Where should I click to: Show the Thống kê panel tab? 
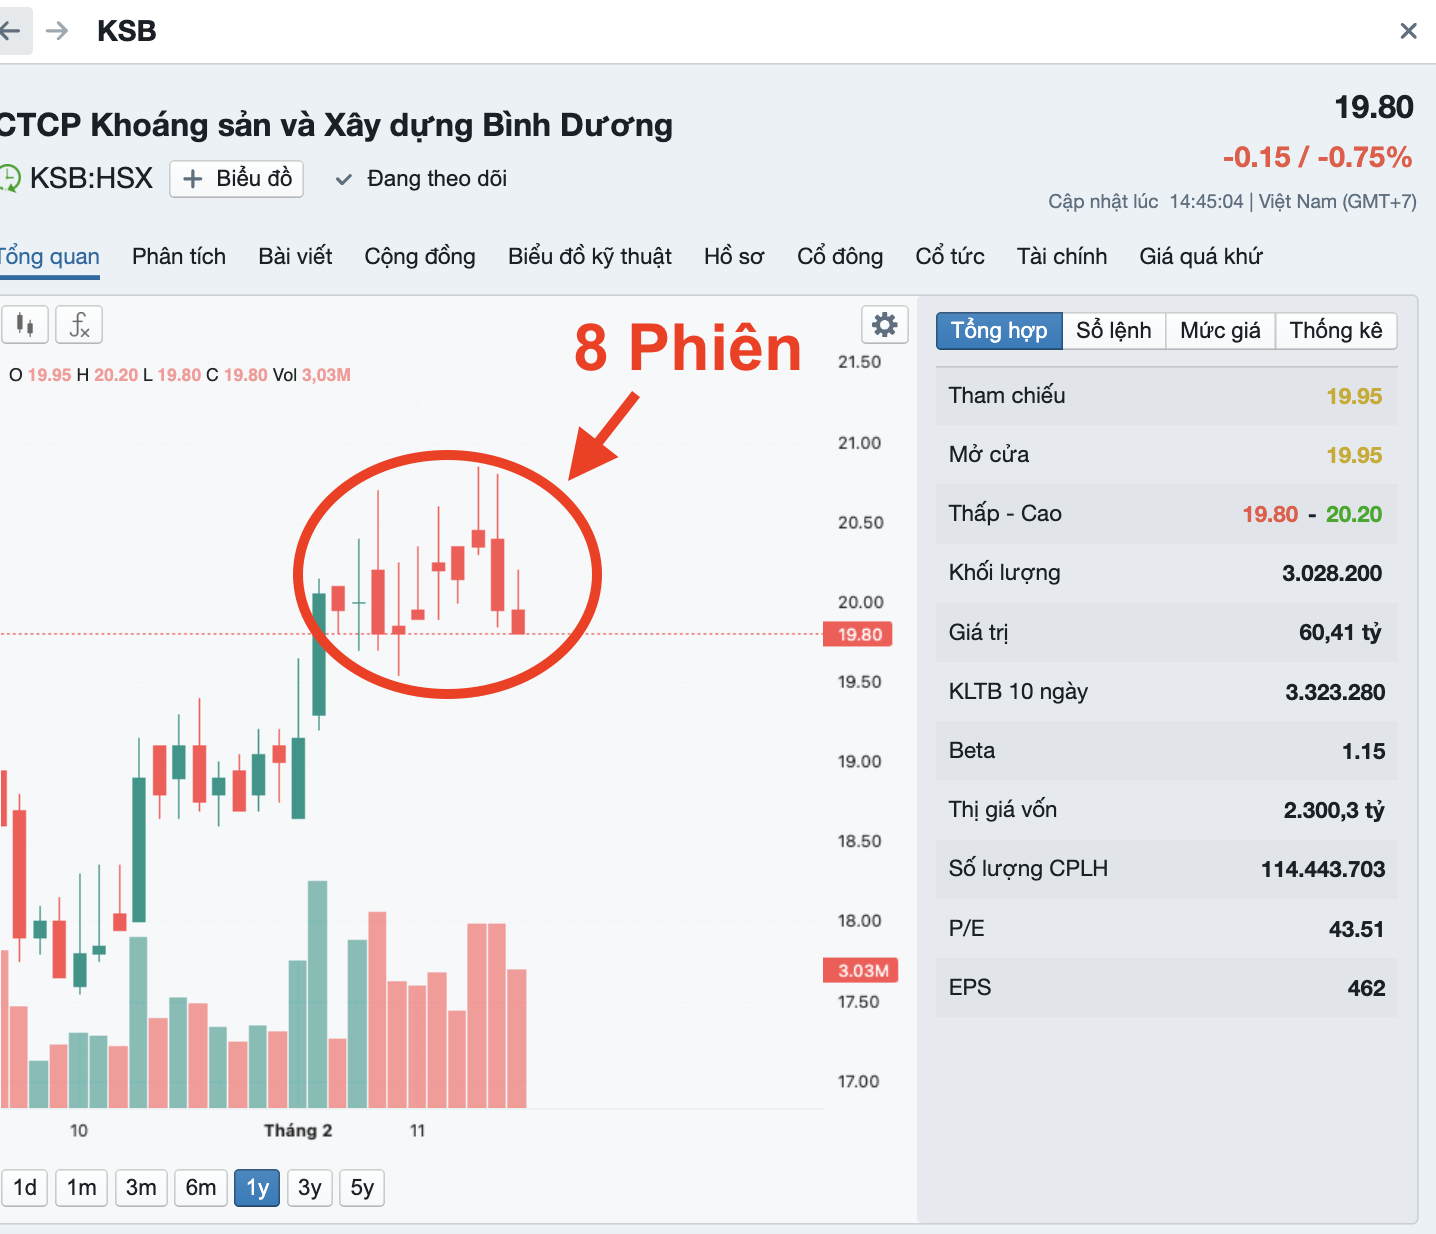point(1335,331)
